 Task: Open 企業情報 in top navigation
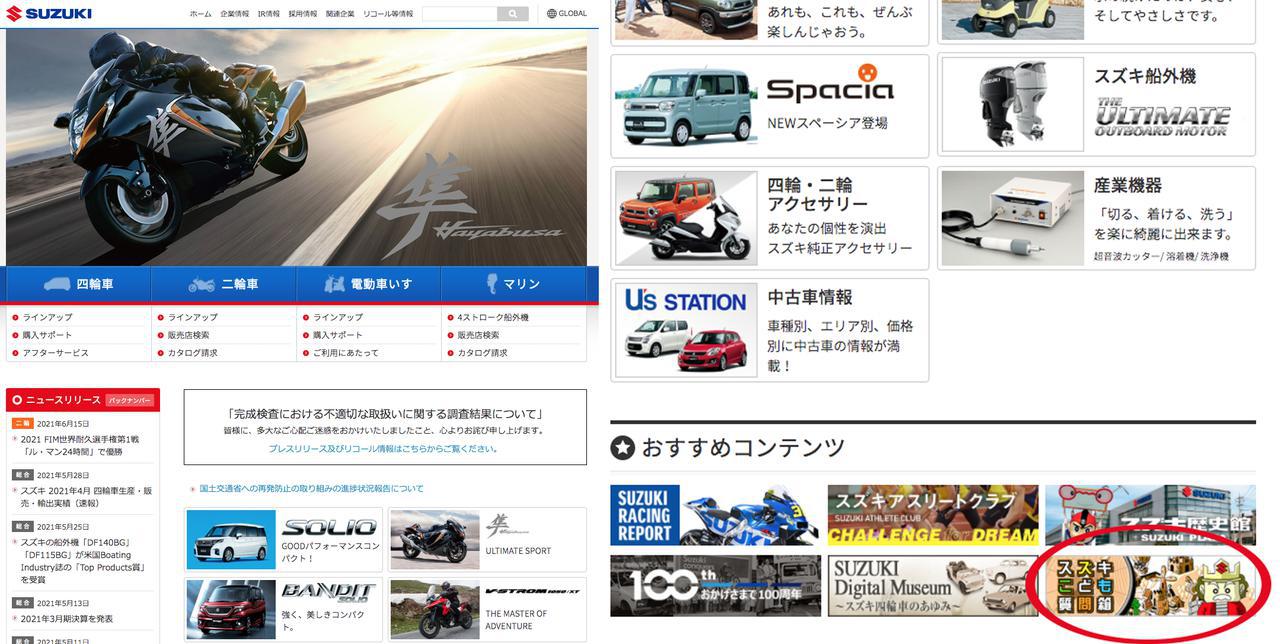(x=235, y=14)
